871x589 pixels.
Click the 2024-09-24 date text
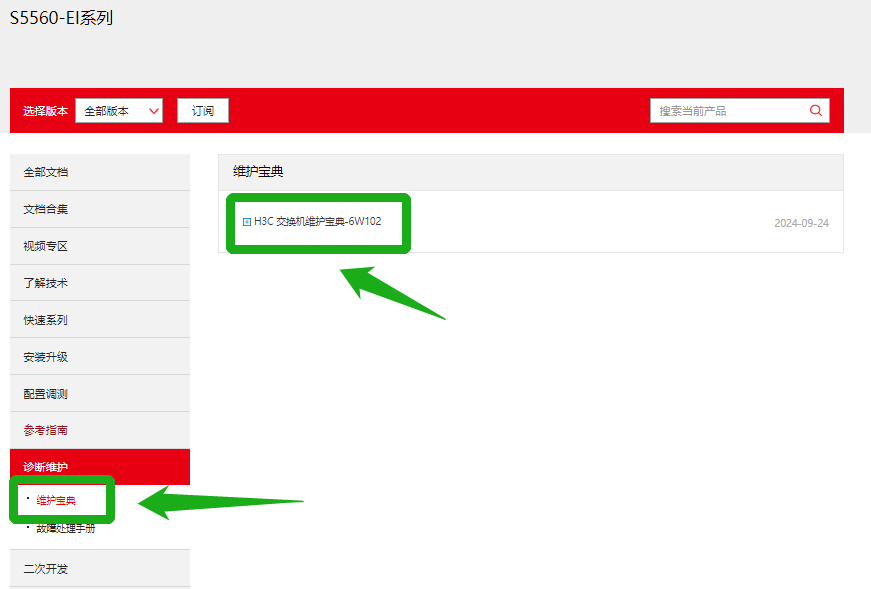point(801,223)
